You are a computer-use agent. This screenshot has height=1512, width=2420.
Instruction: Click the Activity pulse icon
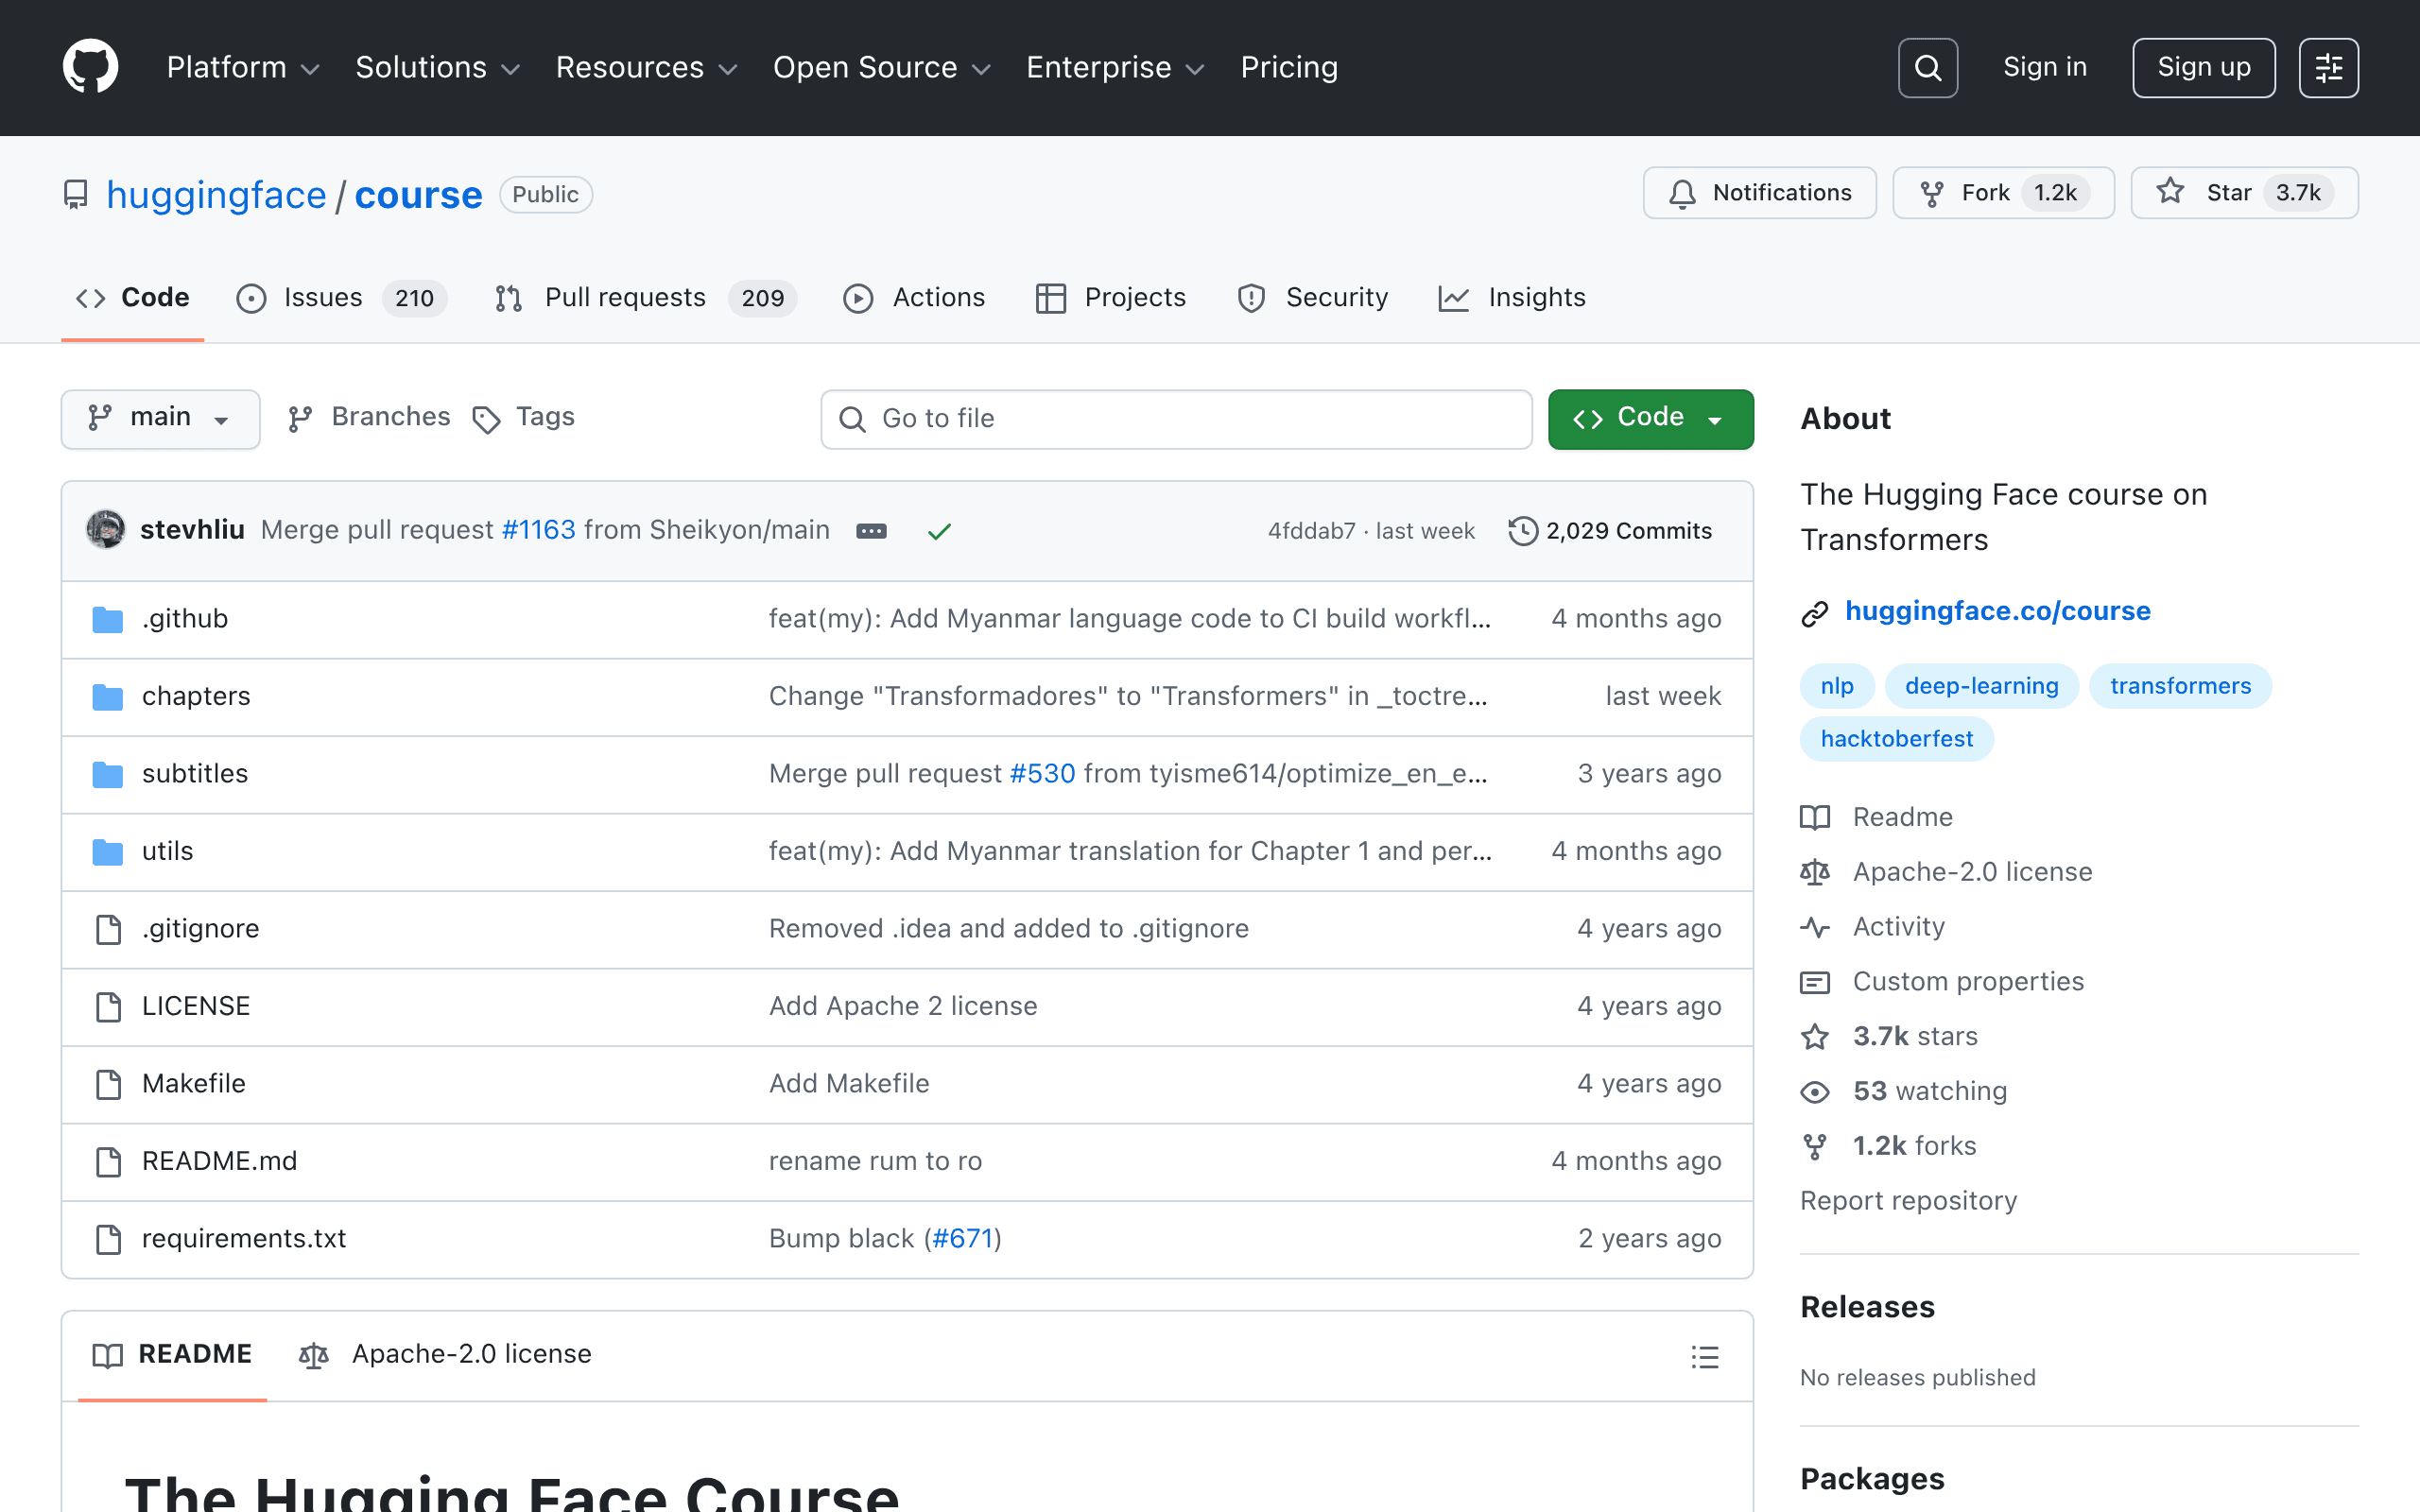[x=1815, y=927]
